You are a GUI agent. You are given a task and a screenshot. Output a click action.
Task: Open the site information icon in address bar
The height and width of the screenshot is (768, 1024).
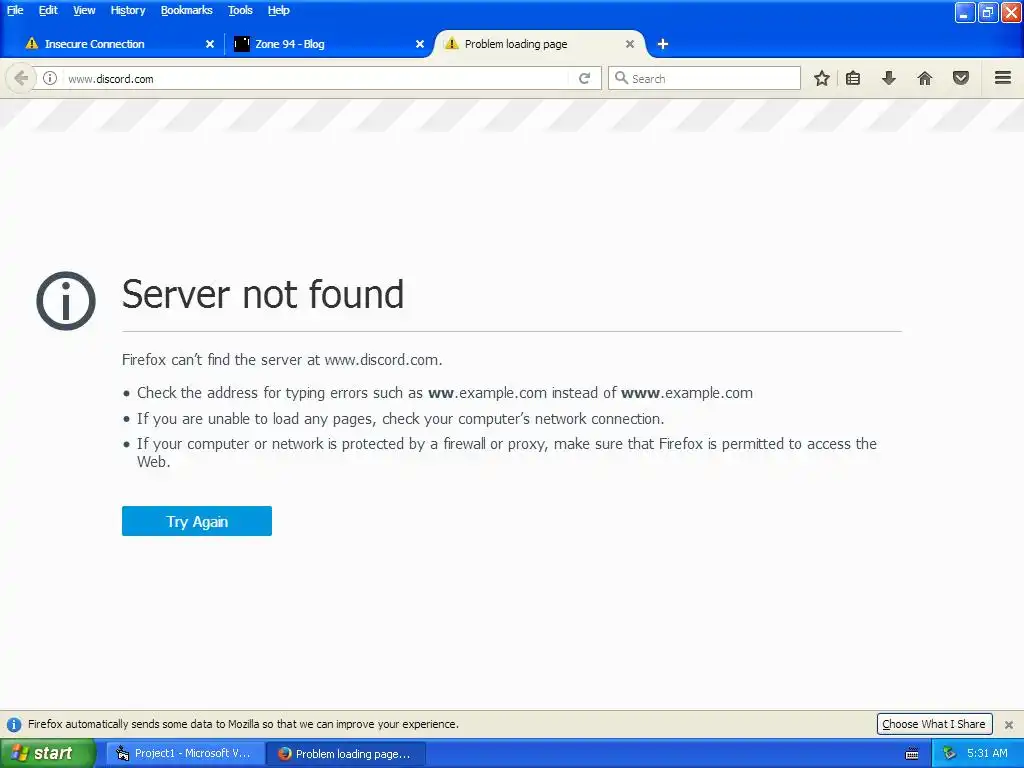click(50, 78)
